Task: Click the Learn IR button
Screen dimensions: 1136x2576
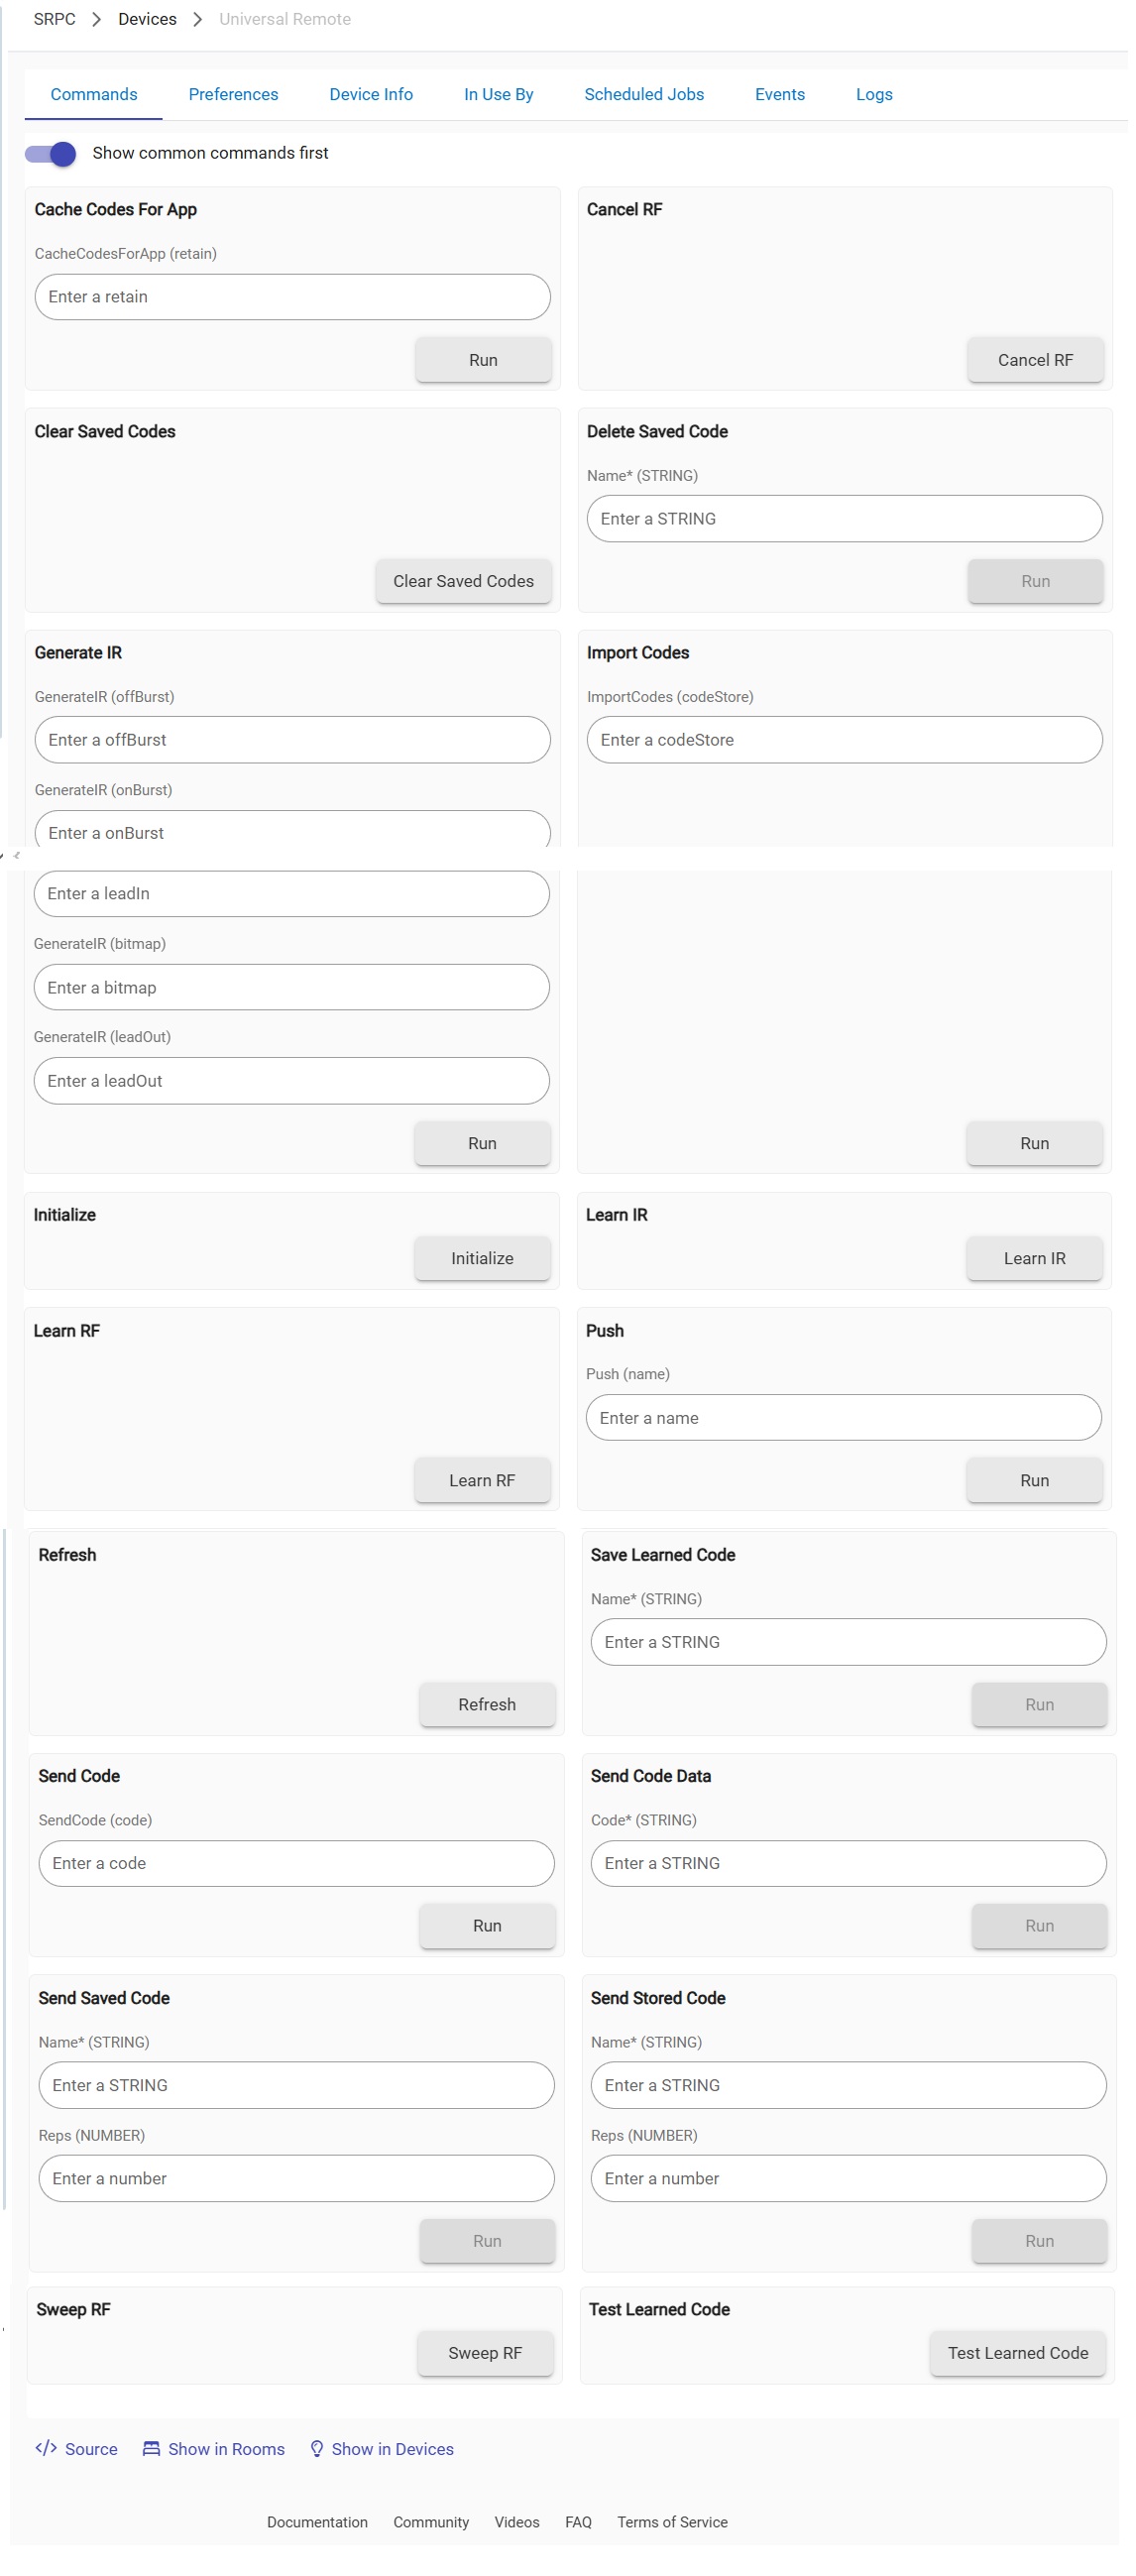Action: pyautogui.click(x=1034, y=1258)
